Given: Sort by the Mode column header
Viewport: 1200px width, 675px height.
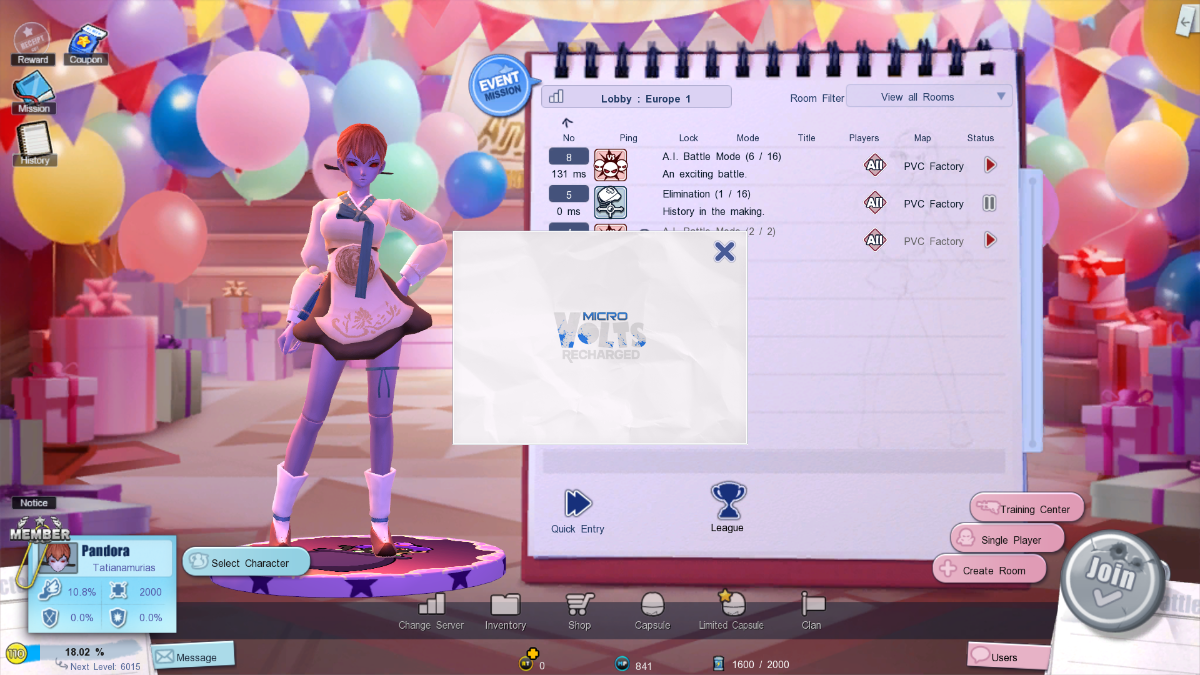Looking at the screenshot, I should 748,138.
